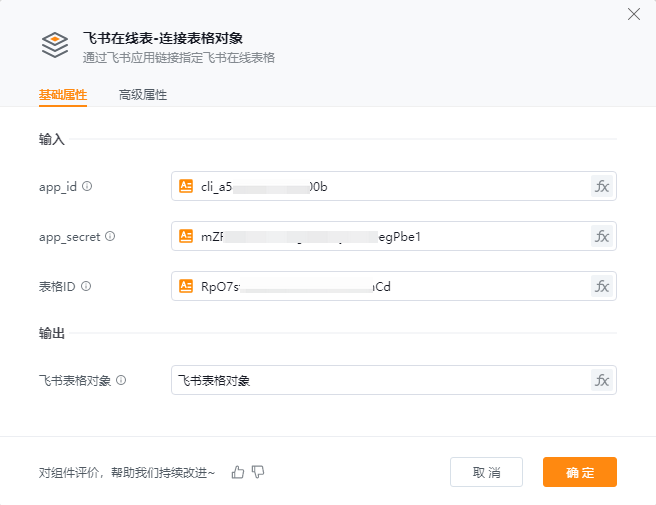Open the 高级属性 tab

pyautogui.click(x=143, y=95)
